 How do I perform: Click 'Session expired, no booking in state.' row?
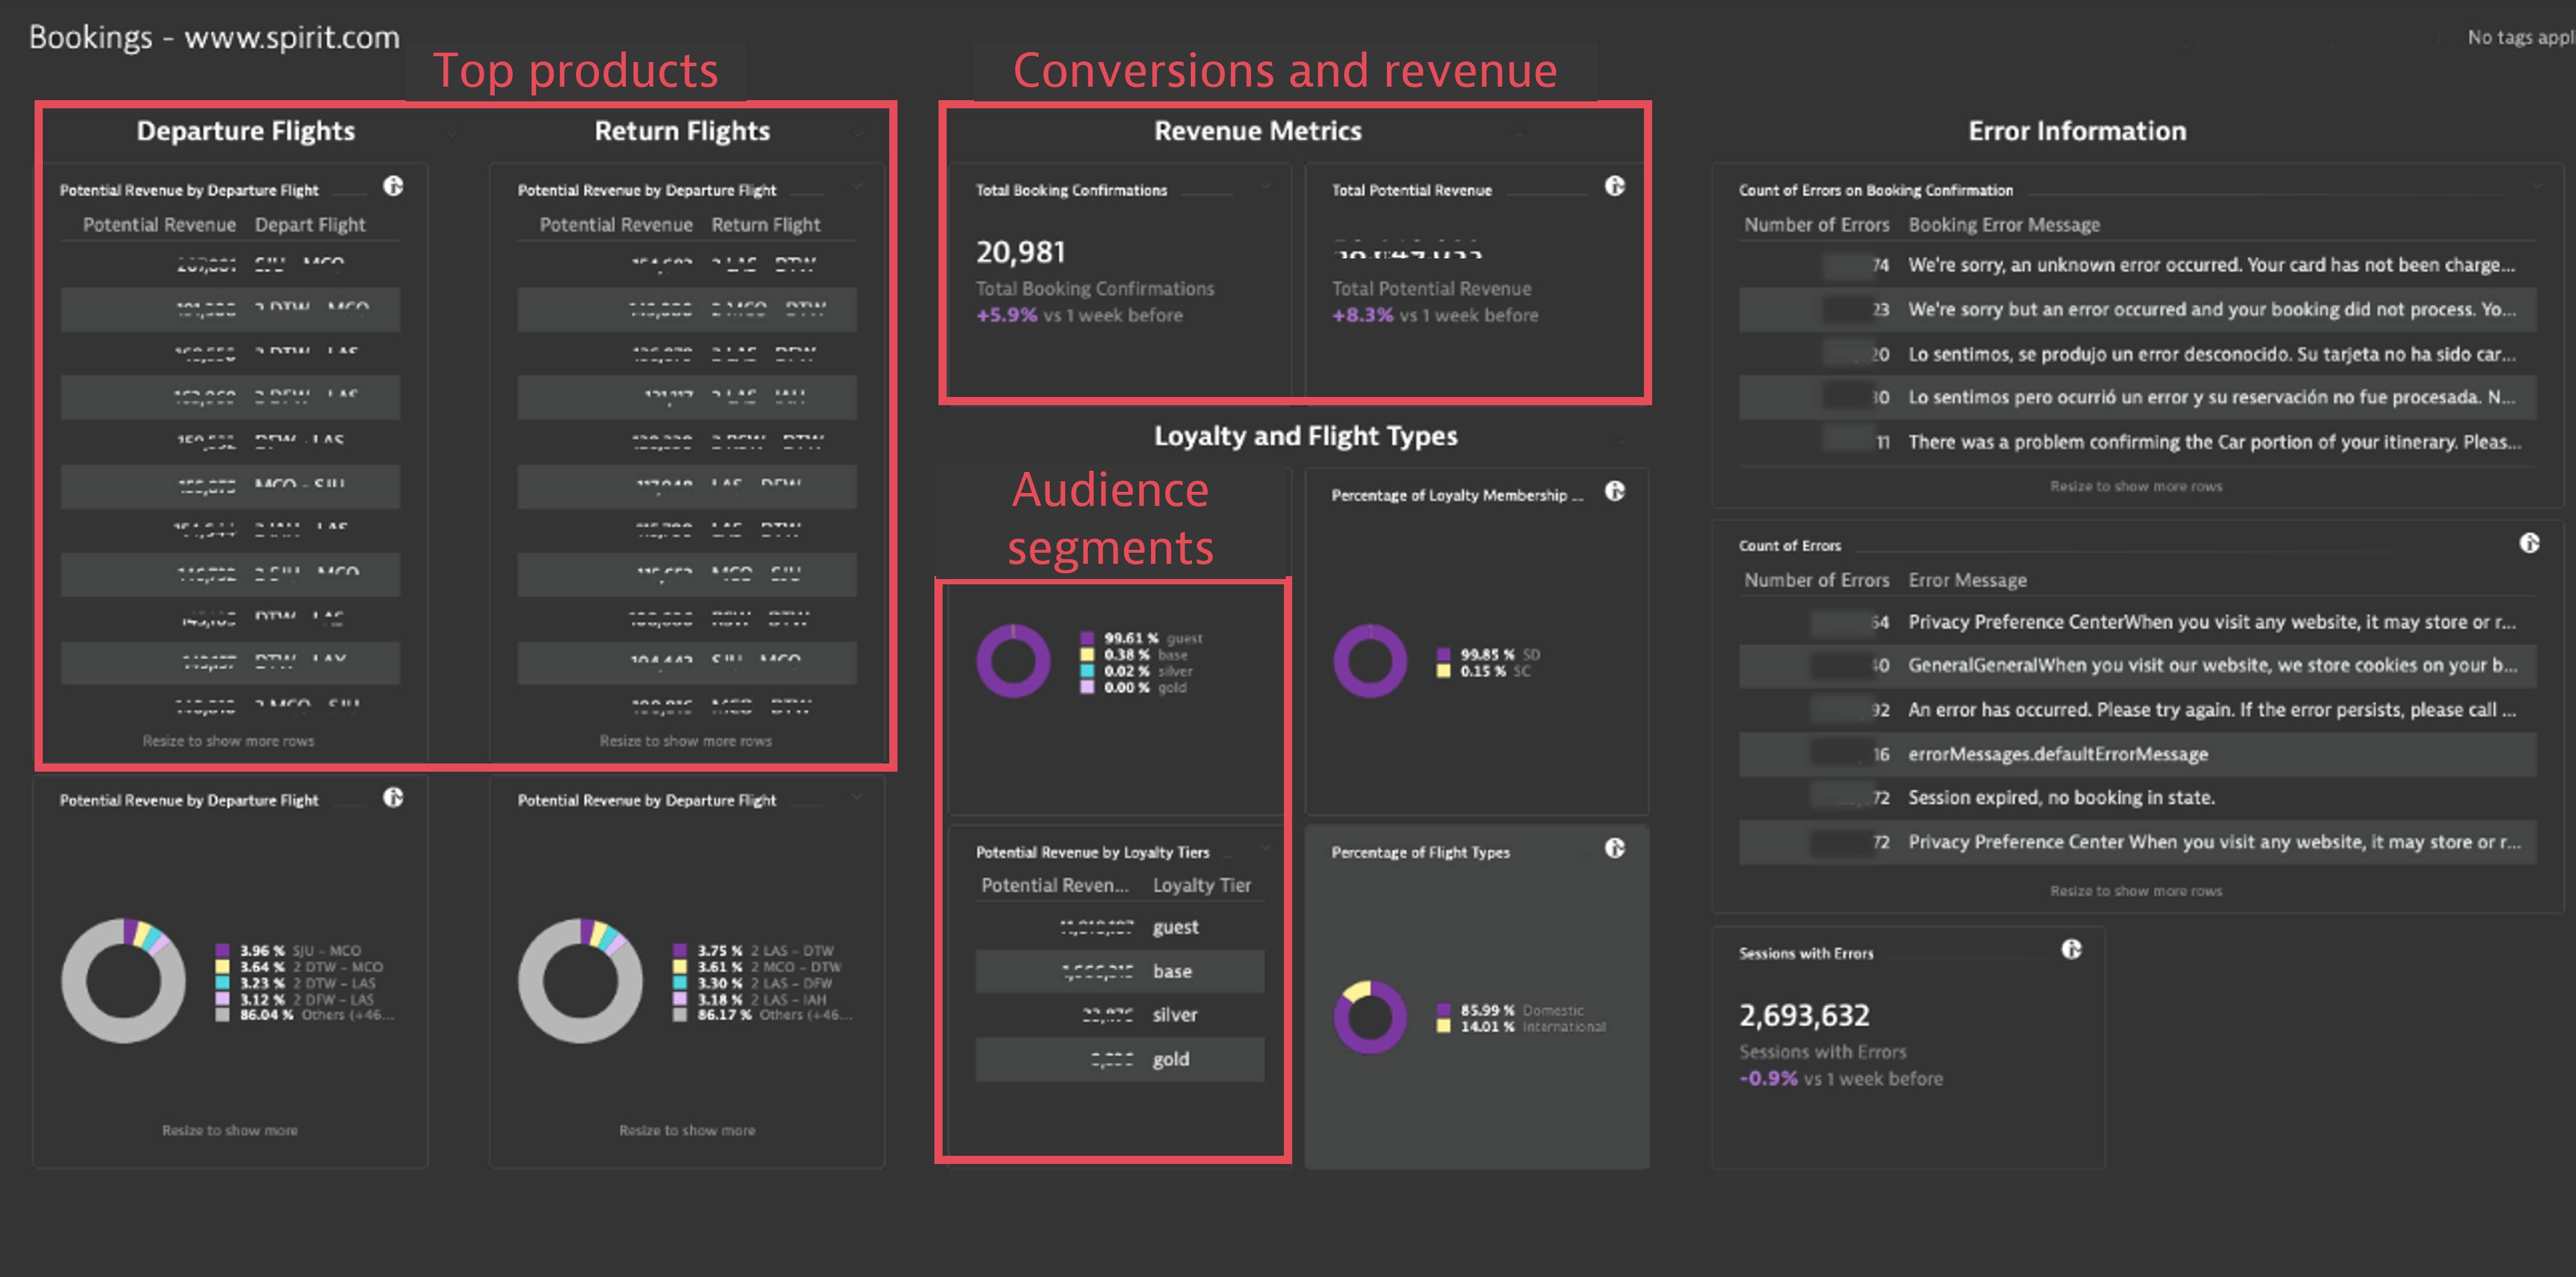2138,798
